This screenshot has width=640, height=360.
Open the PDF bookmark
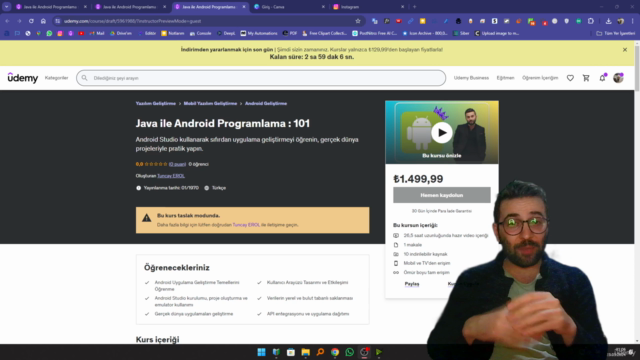pos(290,33)
